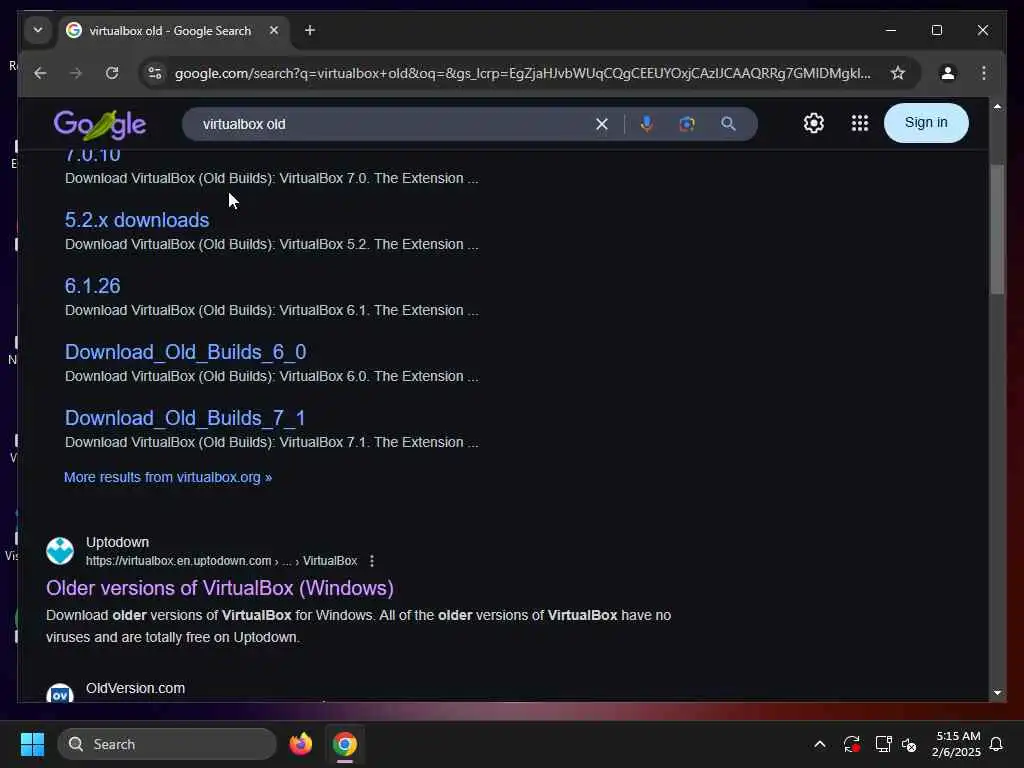The height and width of the screenshot is (768, 1024).
Task: Click the Chrome taskbar icon
Action: (345, 744)
